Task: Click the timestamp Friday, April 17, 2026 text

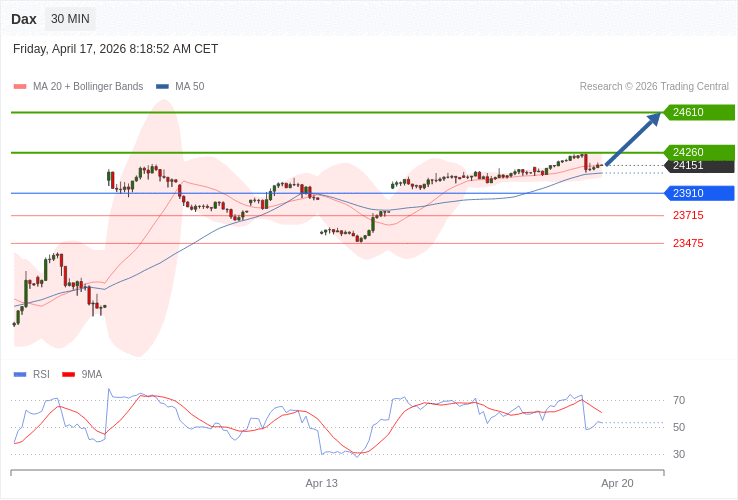Action: [116, 49]
